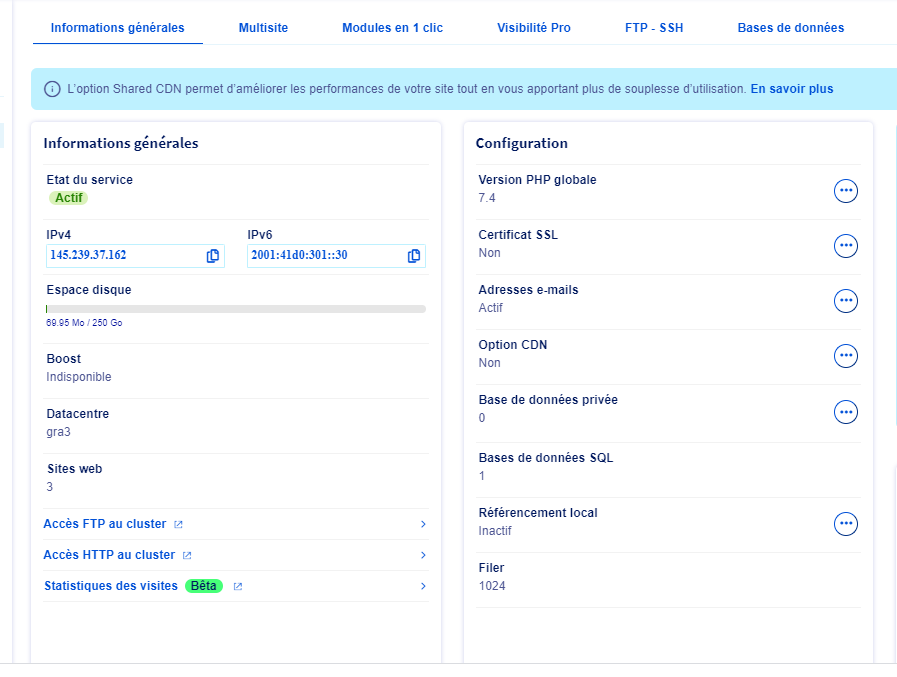Open Base de données privée actions
897x677 pixels.
tap(846, 412)
